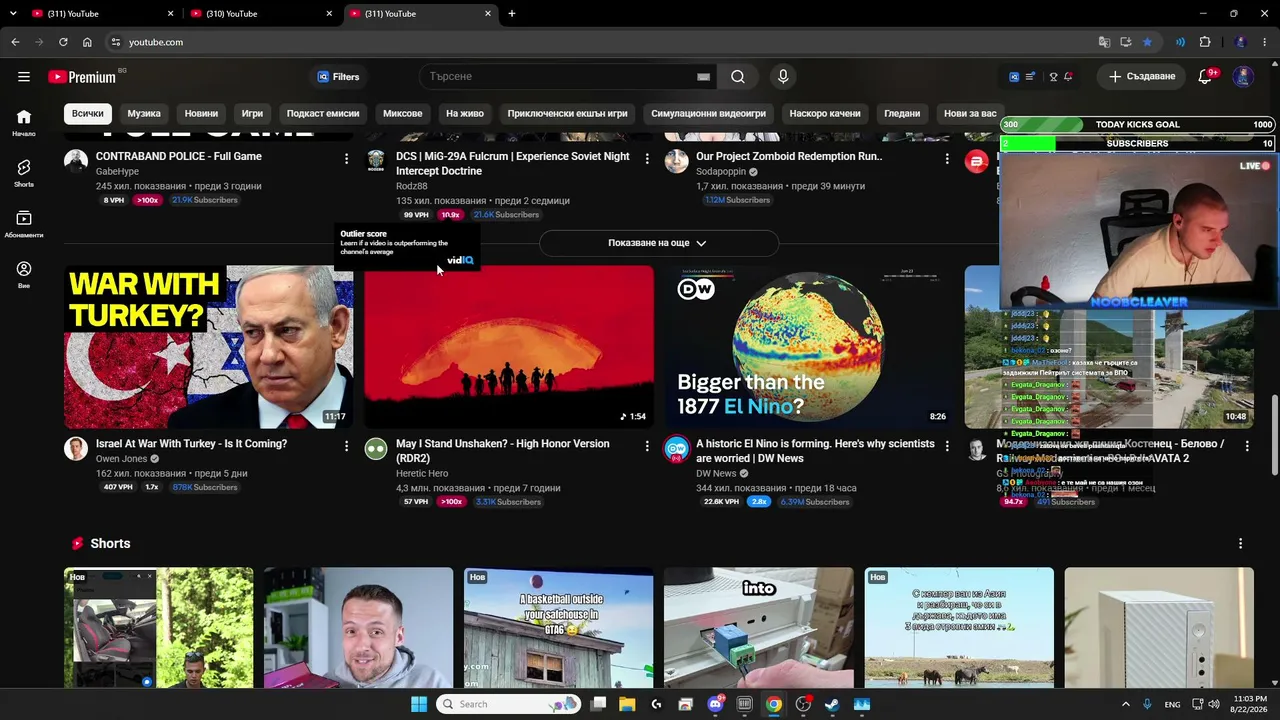Click the vidIQ logo icon in header

pyautogui.click(x=1013, y=77)
